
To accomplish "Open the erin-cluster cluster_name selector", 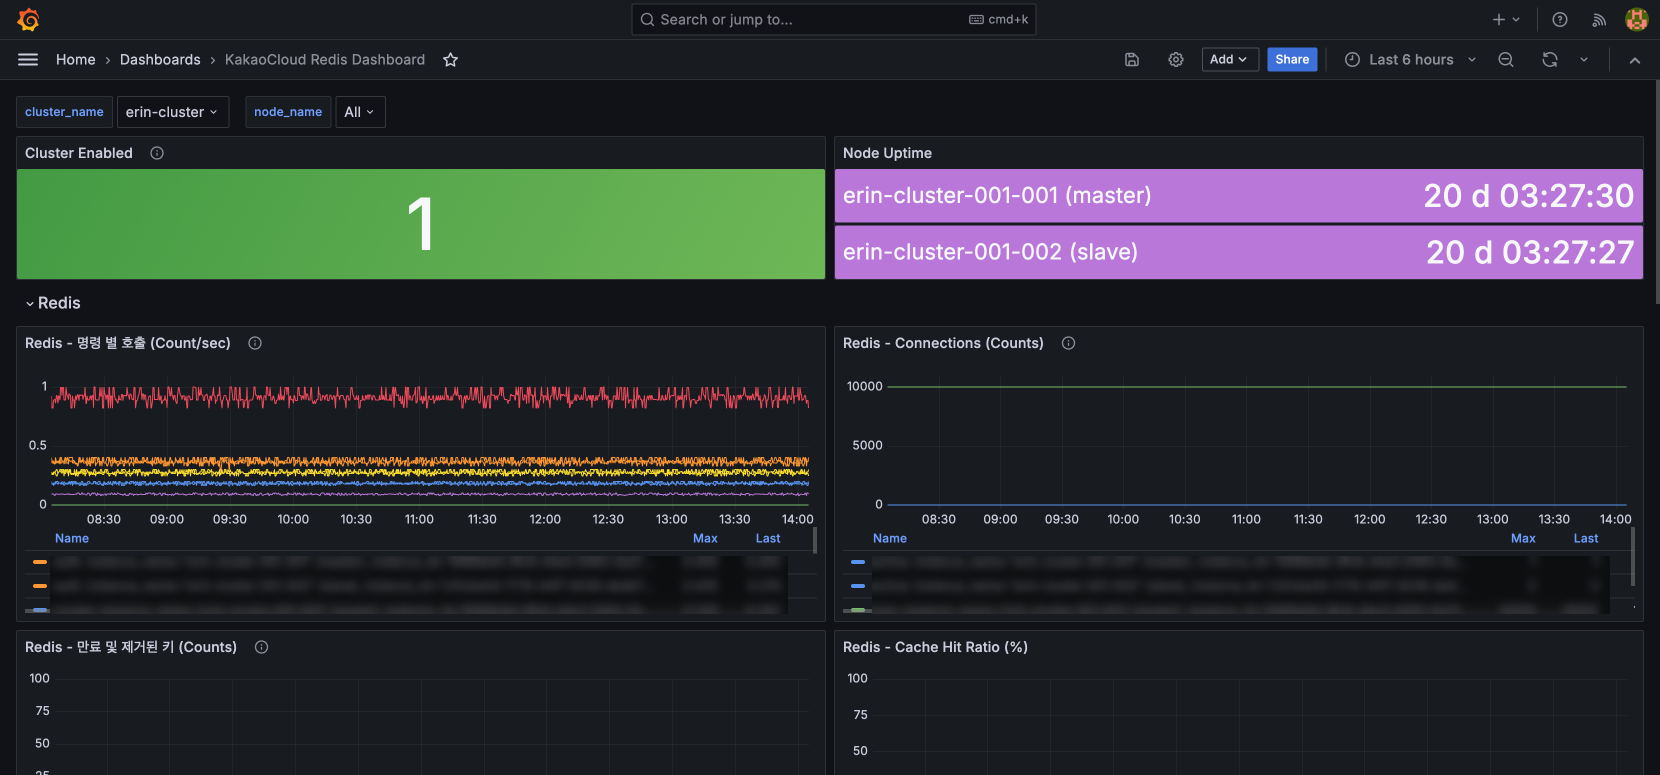I will click(172, 112).
